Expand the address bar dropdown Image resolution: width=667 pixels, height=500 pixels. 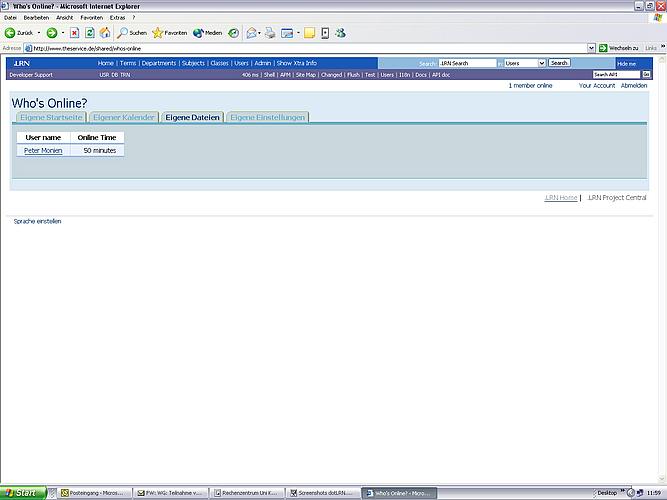coord(591,49)
